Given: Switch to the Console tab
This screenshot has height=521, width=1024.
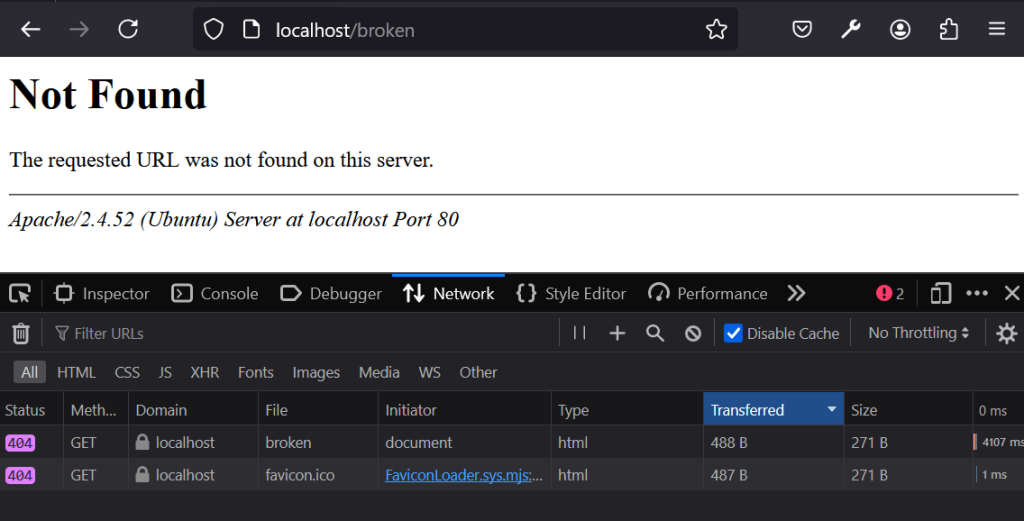Looking at the screenshot, I should pos(215,293).
